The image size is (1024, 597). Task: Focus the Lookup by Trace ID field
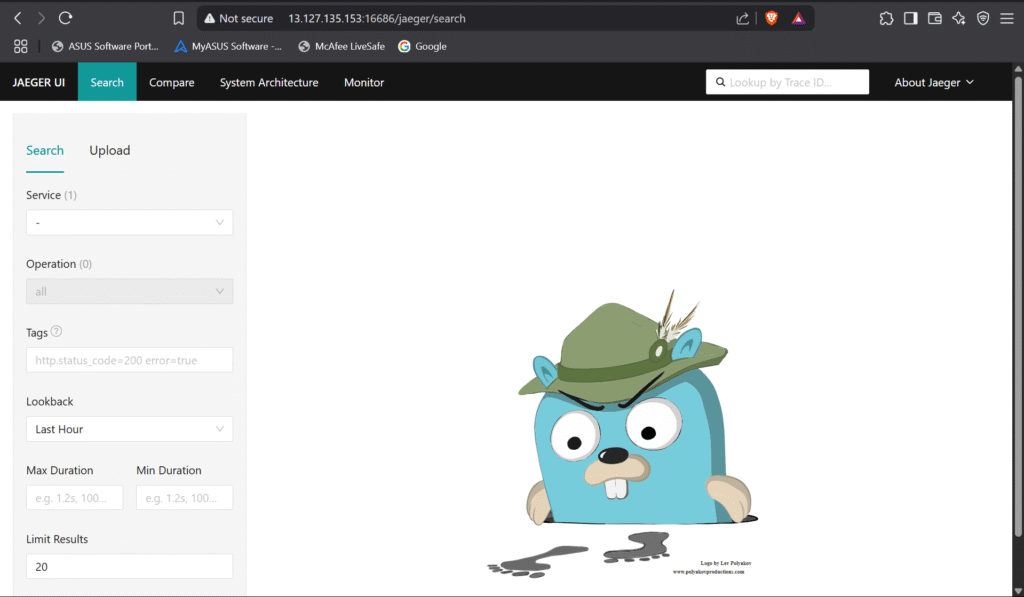[x=788, y=82]
